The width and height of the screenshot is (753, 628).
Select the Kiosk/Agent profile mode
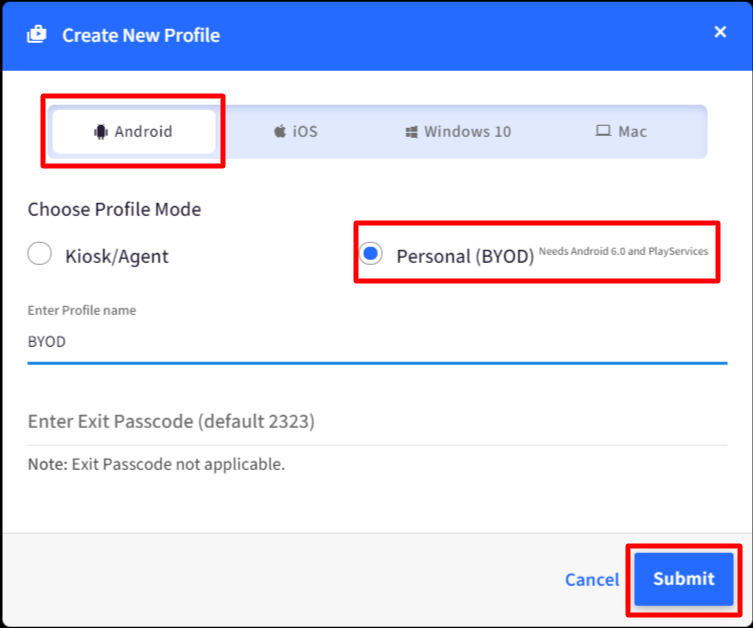pos(39,254)
